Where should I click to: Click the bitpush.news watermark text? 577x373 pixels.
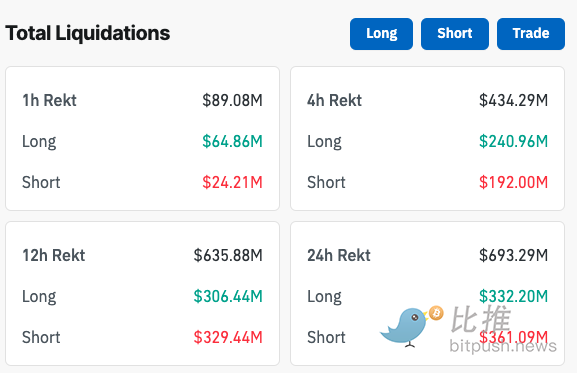point(503,346)
